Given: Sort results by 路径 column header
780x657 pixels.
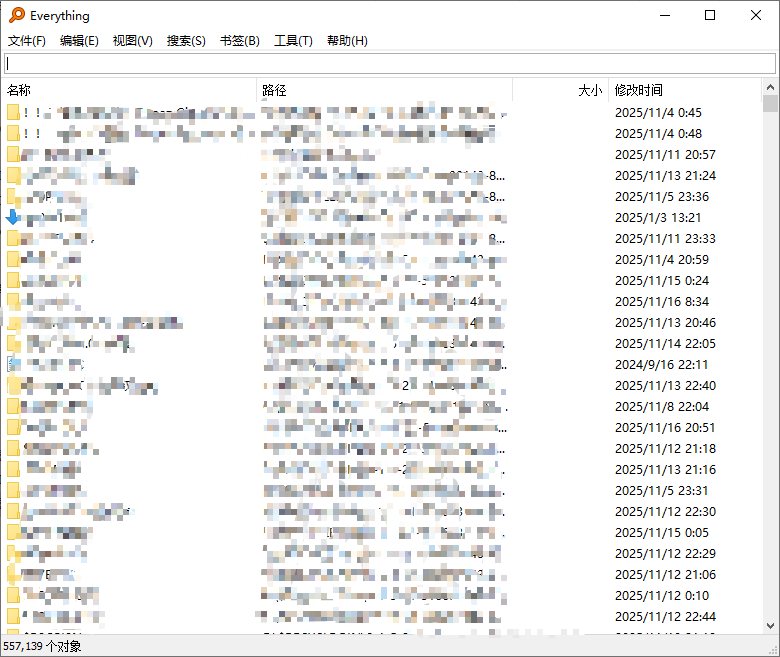Looking at the screenshot, I should point(385,90).
